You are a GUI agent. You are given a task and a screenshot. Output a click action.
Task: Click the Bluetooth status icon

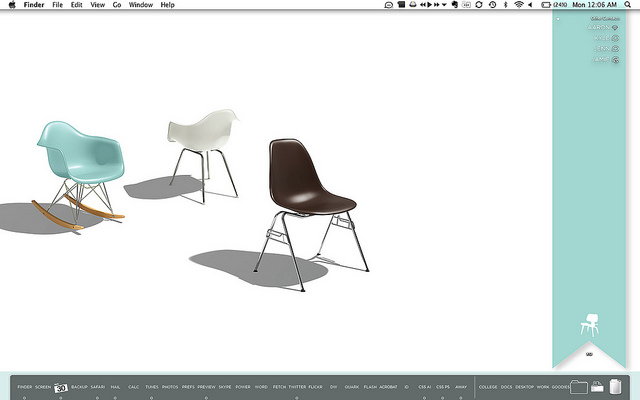click(x=505, y=5)
